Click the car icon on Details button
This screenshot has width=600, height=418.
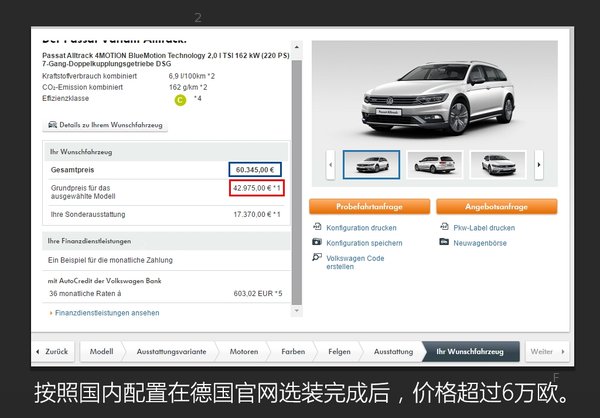[52, 125]
